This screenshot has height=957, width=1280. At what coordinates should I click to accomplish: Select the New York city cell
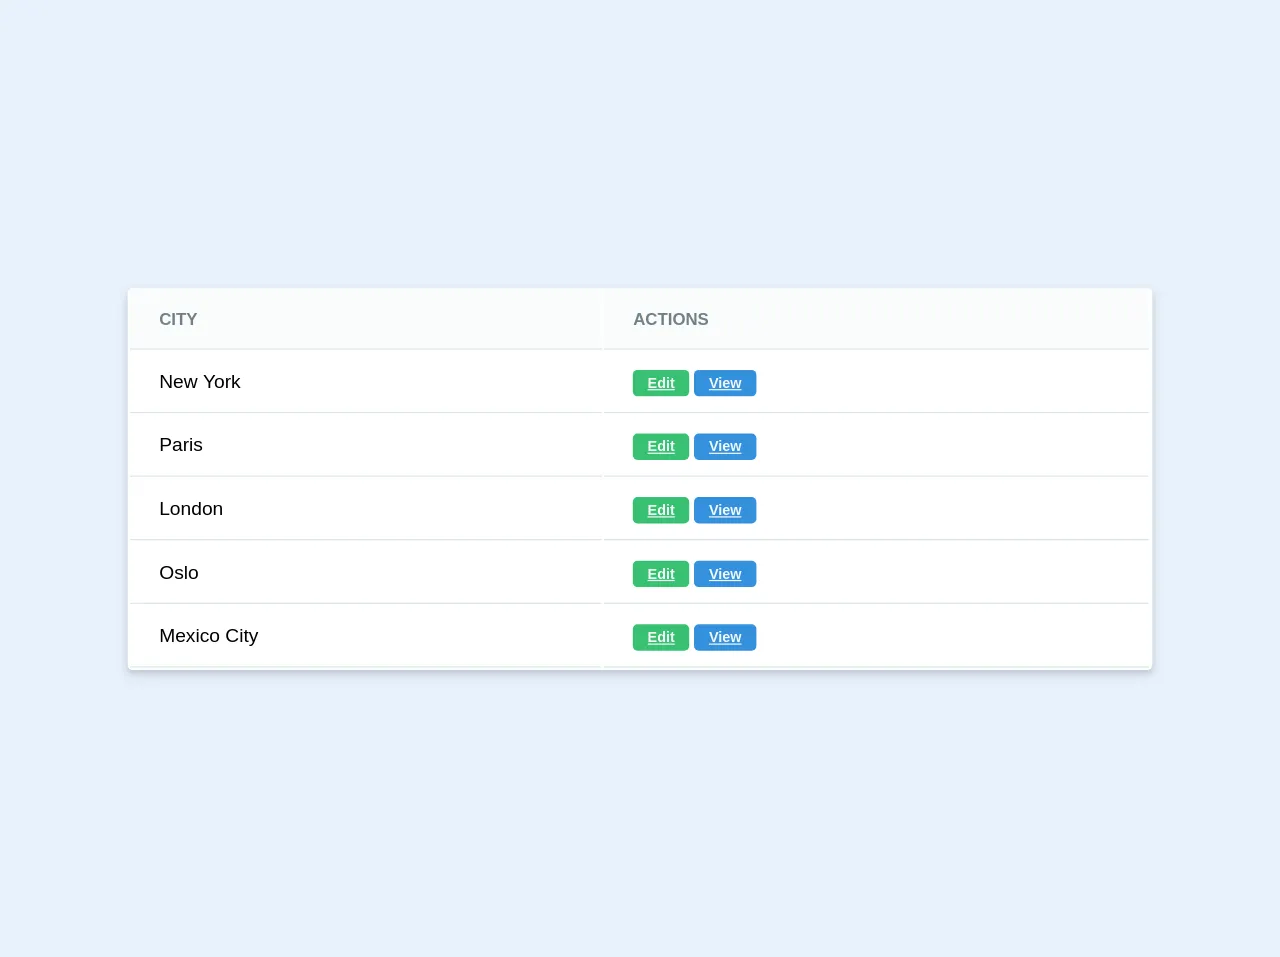pyautogui.click(x=200, y=382)
